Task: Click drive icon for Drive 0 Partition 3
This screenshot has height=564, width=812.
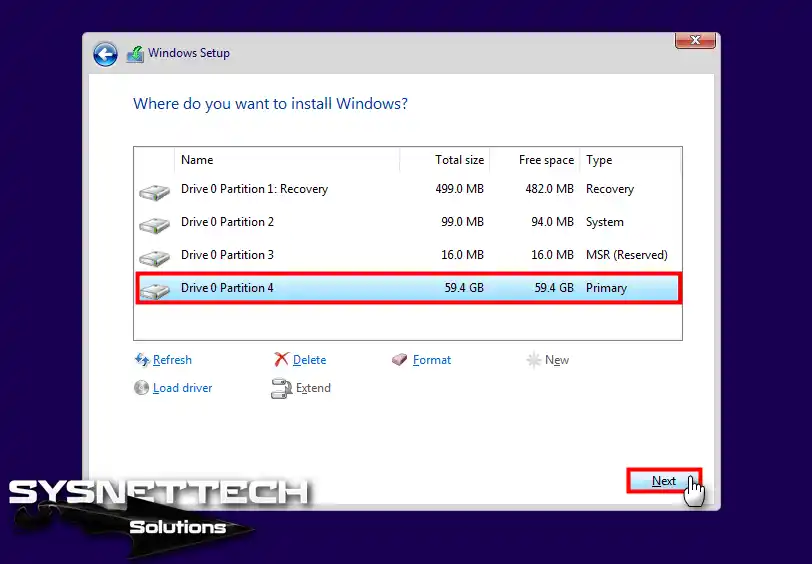Action: click(x=155, y=256)
